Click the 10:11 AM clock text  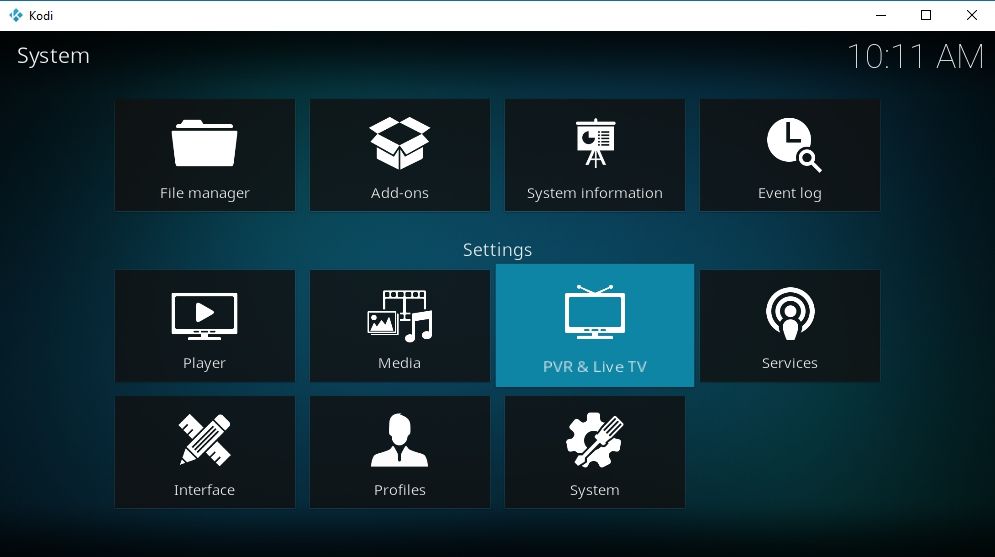pyautogui.click(x=915, y=56)
